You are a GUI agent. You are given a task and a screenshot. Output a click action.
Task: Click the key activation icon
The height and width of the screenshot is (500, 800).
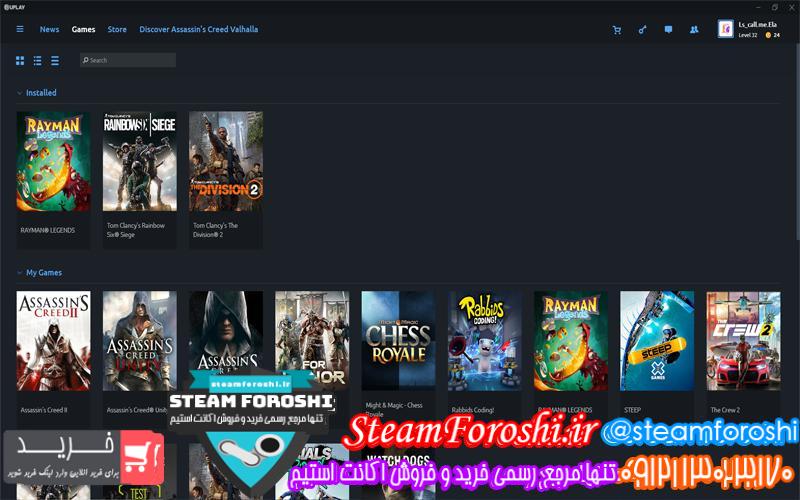click(643, 30)
